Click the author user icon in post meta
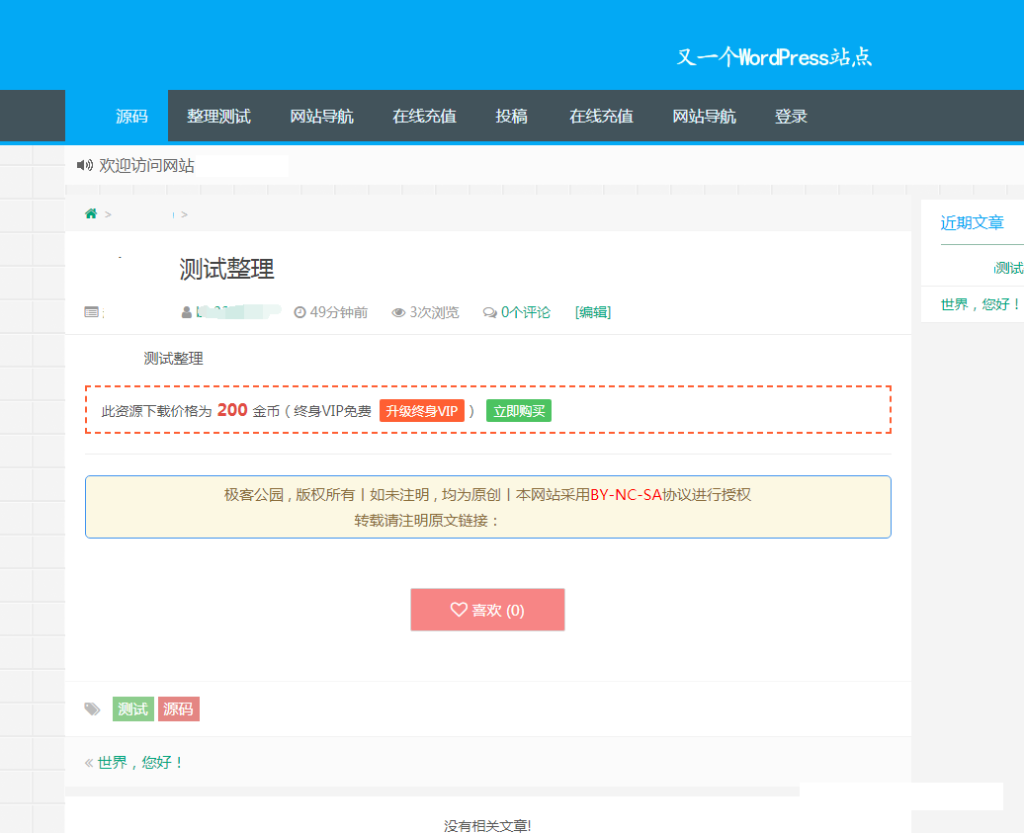This screenshot has height=833, width=1024. click(186, 311)
